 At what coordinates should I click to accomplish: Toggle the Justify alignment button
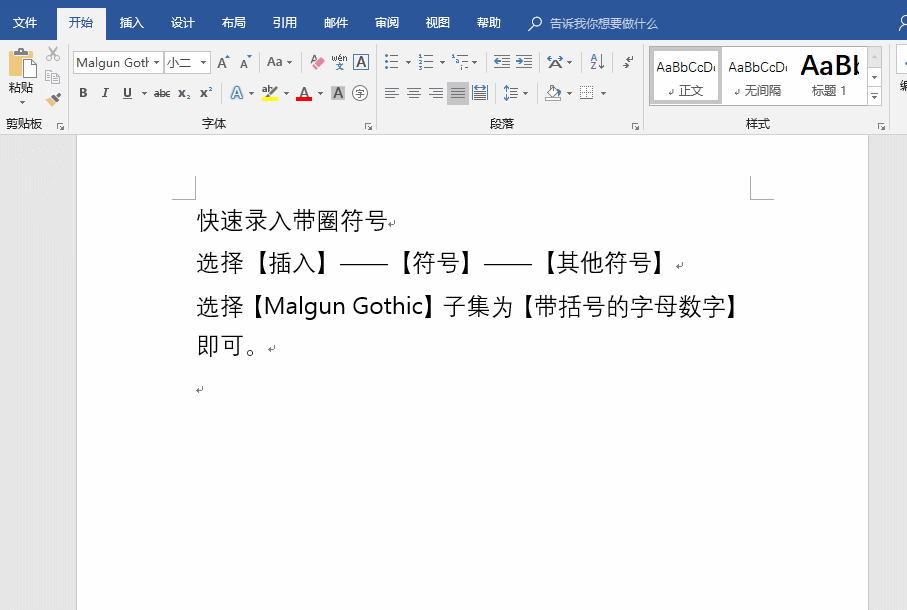[457, 93]
